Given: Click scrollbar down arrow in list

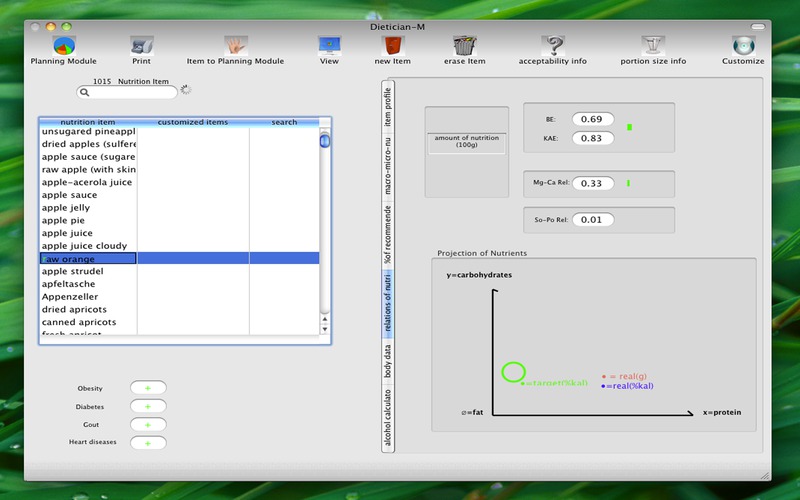Looking at the screenshot, I should [324, 329].
